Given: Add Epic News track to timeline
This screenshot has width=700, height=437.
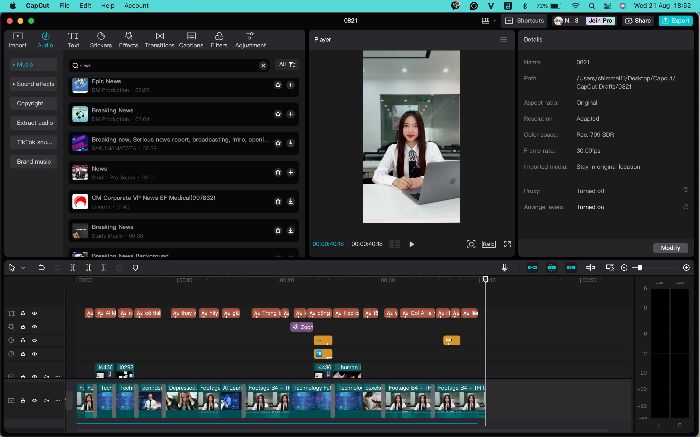Looking at the screenshot, I should click(x=291, y=85).
